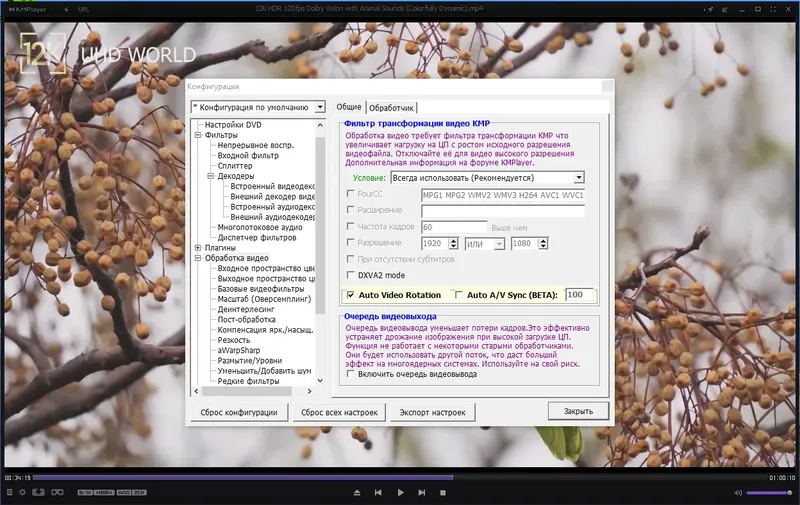Image resolution: width=800 pixels, height=505 pixels.
Task: Check Включить очередь видеовывода
Action: [351, 374]
